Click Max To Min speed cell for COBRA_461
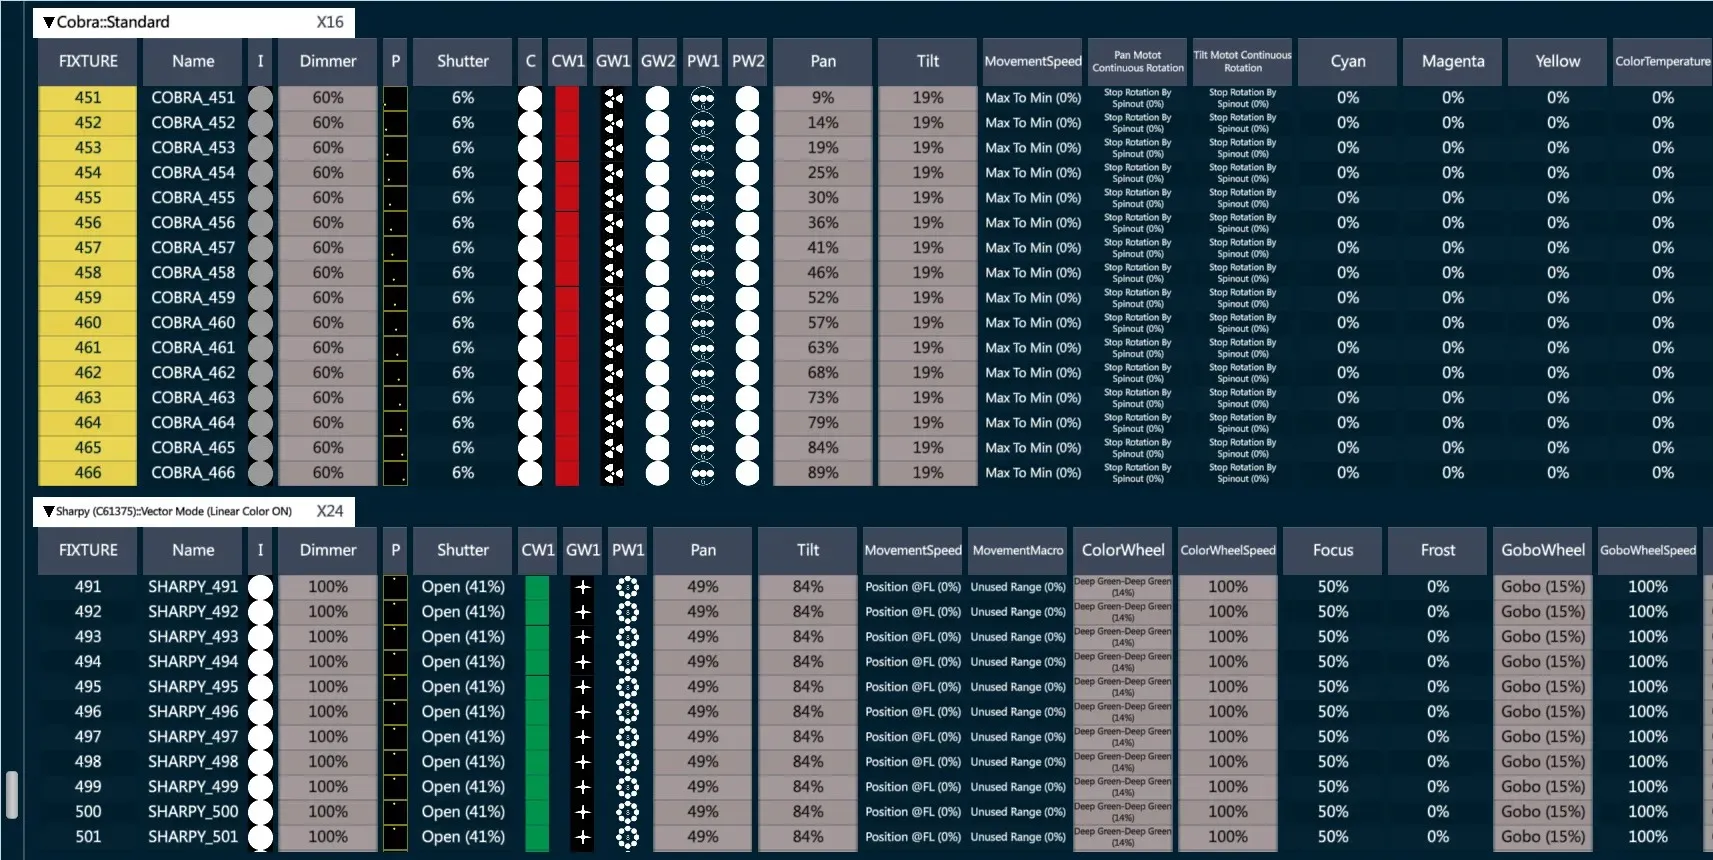The image size is (1713, 860). click(x=1033, y=348)
